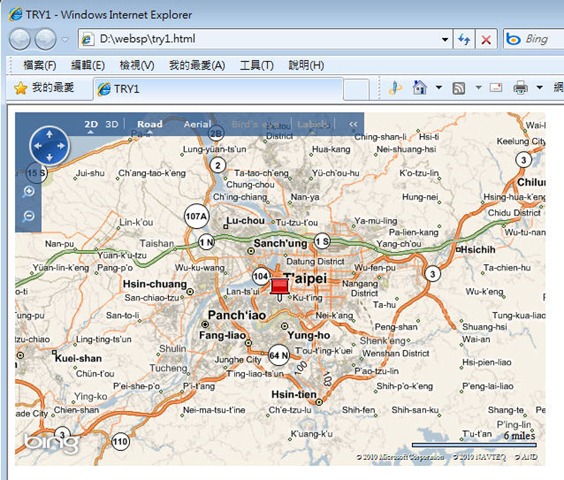Expand the Home icon dropdown arrow
564x480 pixels.
pyautogui.click(x=439, y=87)
